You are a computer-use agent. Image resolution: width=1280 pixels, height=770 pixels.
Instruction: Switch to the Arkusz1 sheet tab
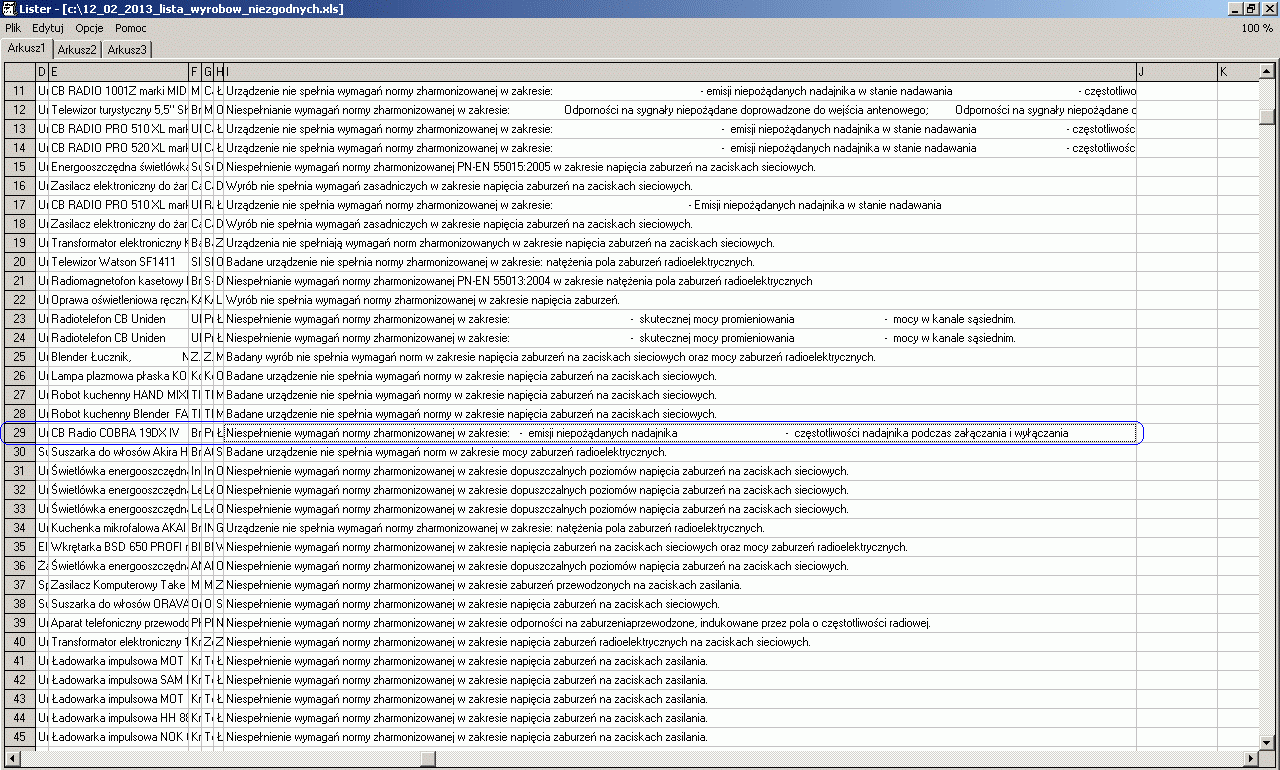point(27,48)
